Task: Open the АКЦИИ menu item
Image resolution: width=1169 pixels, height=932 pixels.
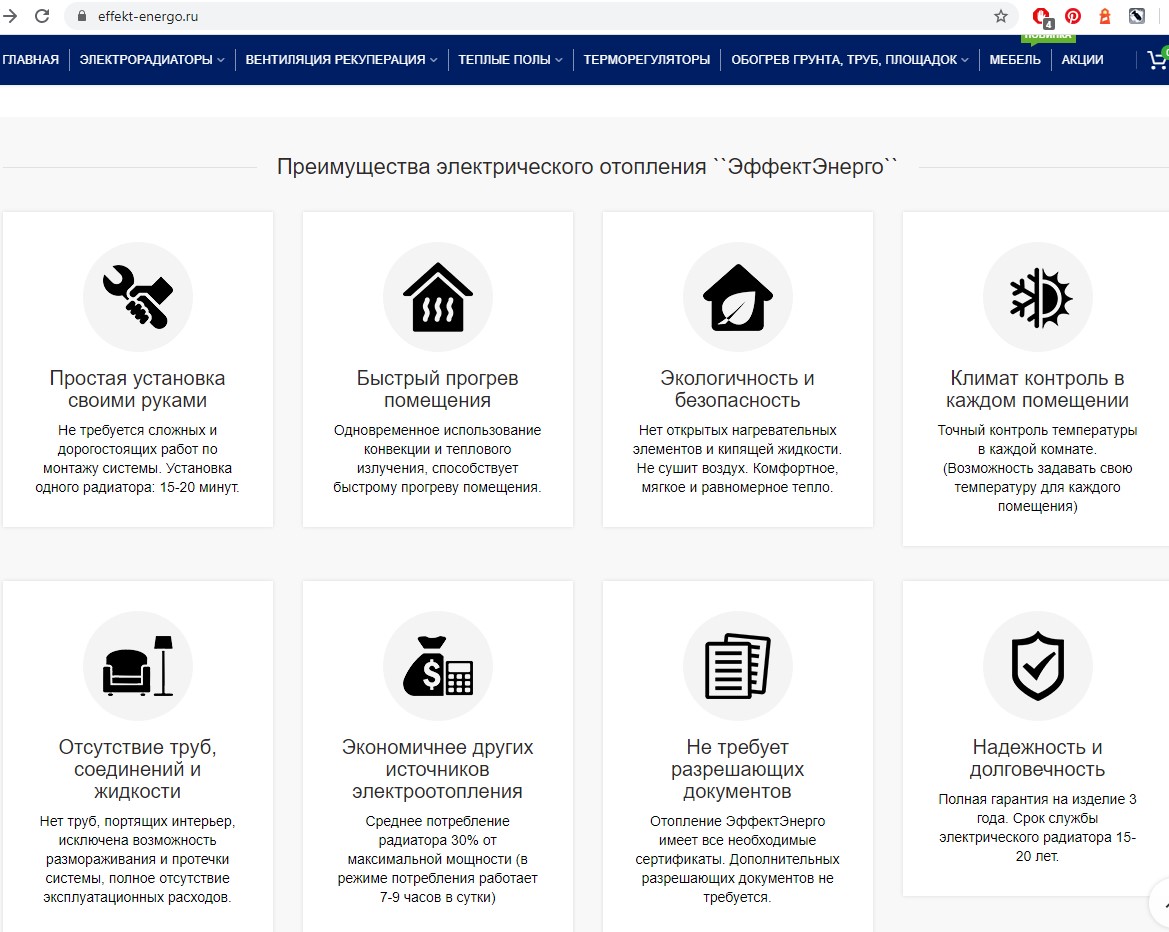Action: click(x=1083, y=60)
